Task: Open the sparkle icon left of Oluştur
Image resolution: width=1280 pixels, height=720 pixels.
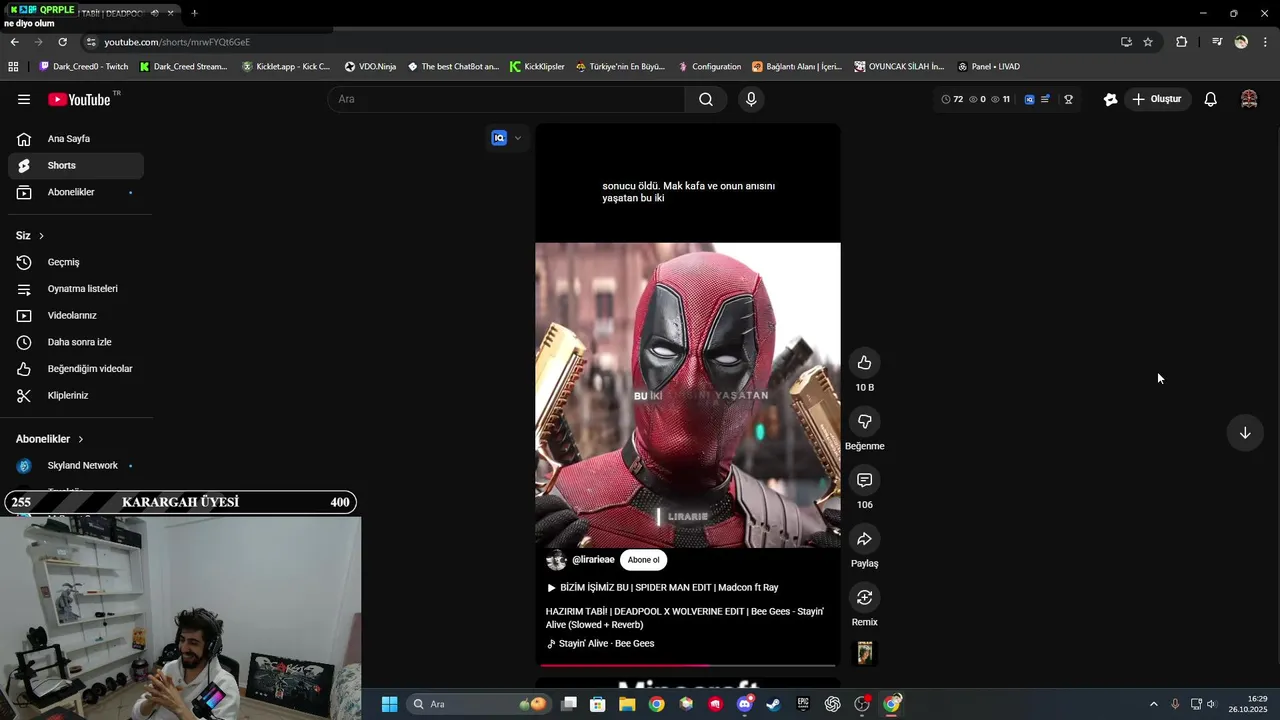Action: 1110,99
